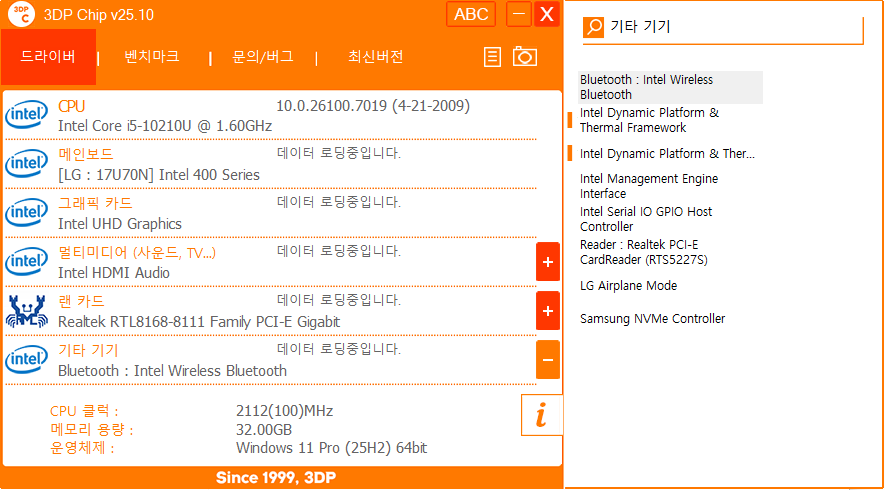This screenshot has width=885, height=490.
Task: Click the Intel logo beside 멀티미디어
Action: pos(26,262)
